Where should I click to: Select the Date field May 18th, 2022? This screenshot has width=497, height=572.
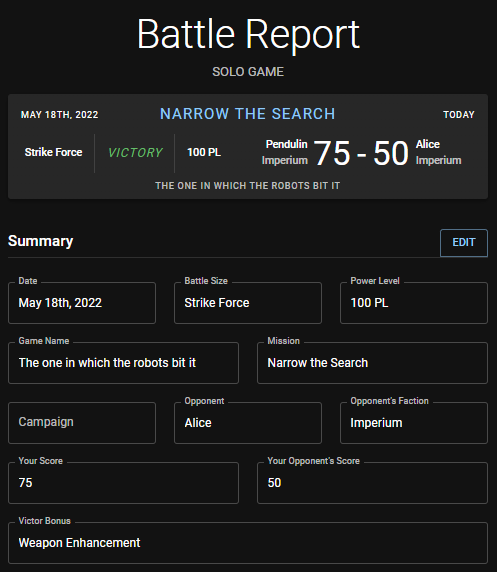coord(82,303)
